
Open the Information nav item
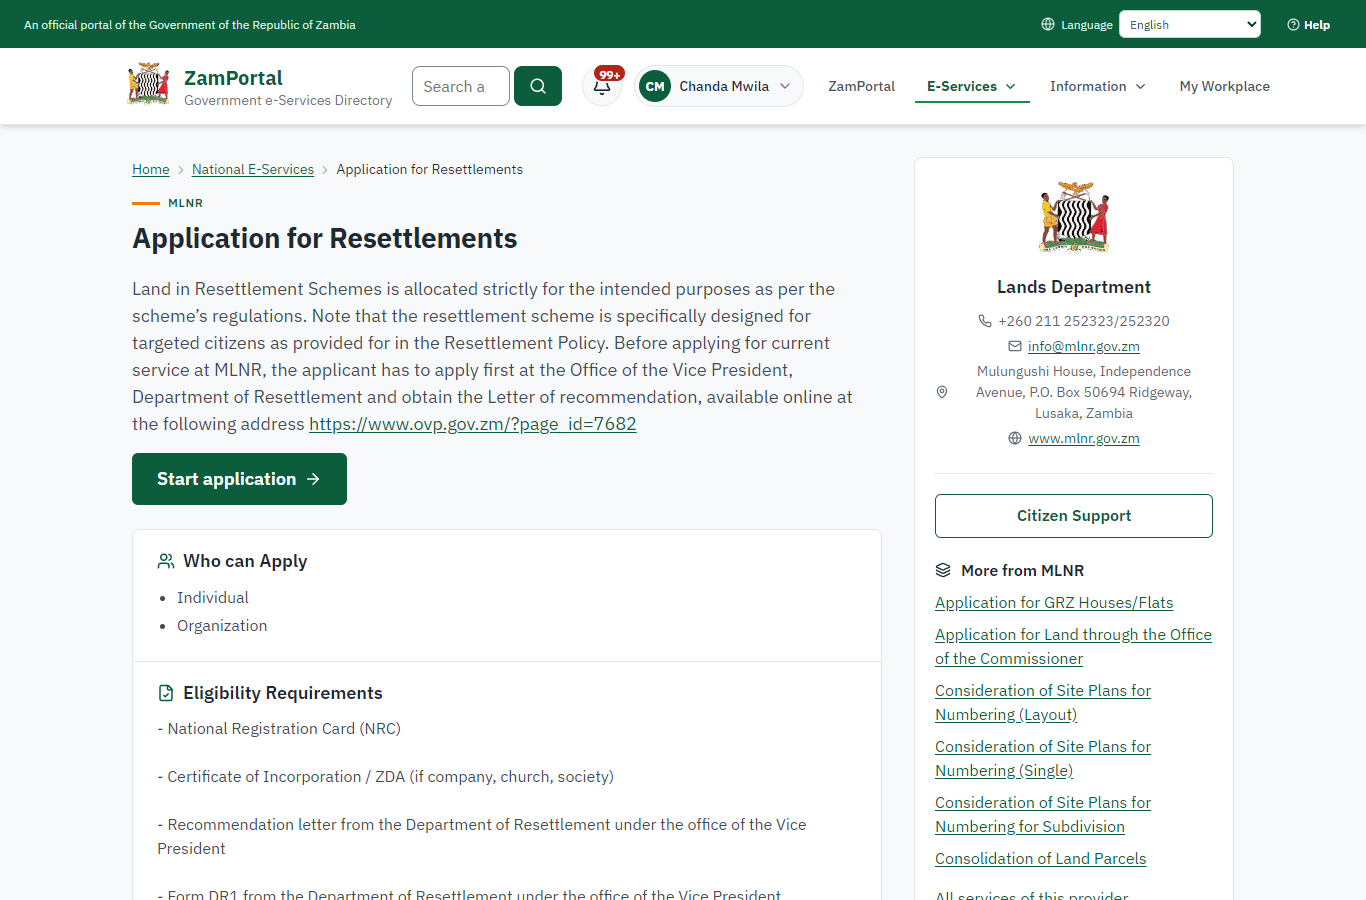(x=1098, y=86)
